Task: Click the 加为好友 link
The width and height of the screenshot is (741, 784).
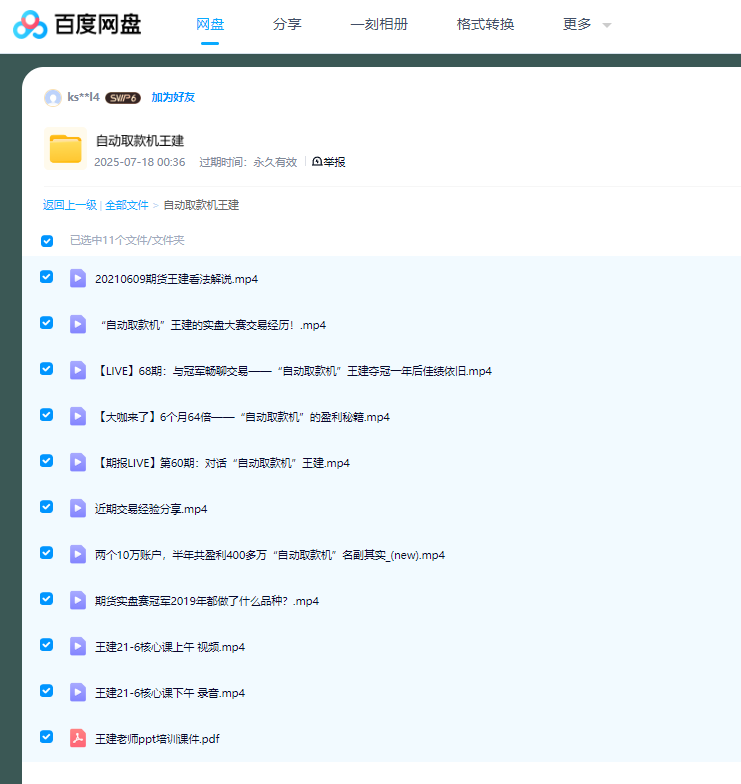Action: (173, 97)
